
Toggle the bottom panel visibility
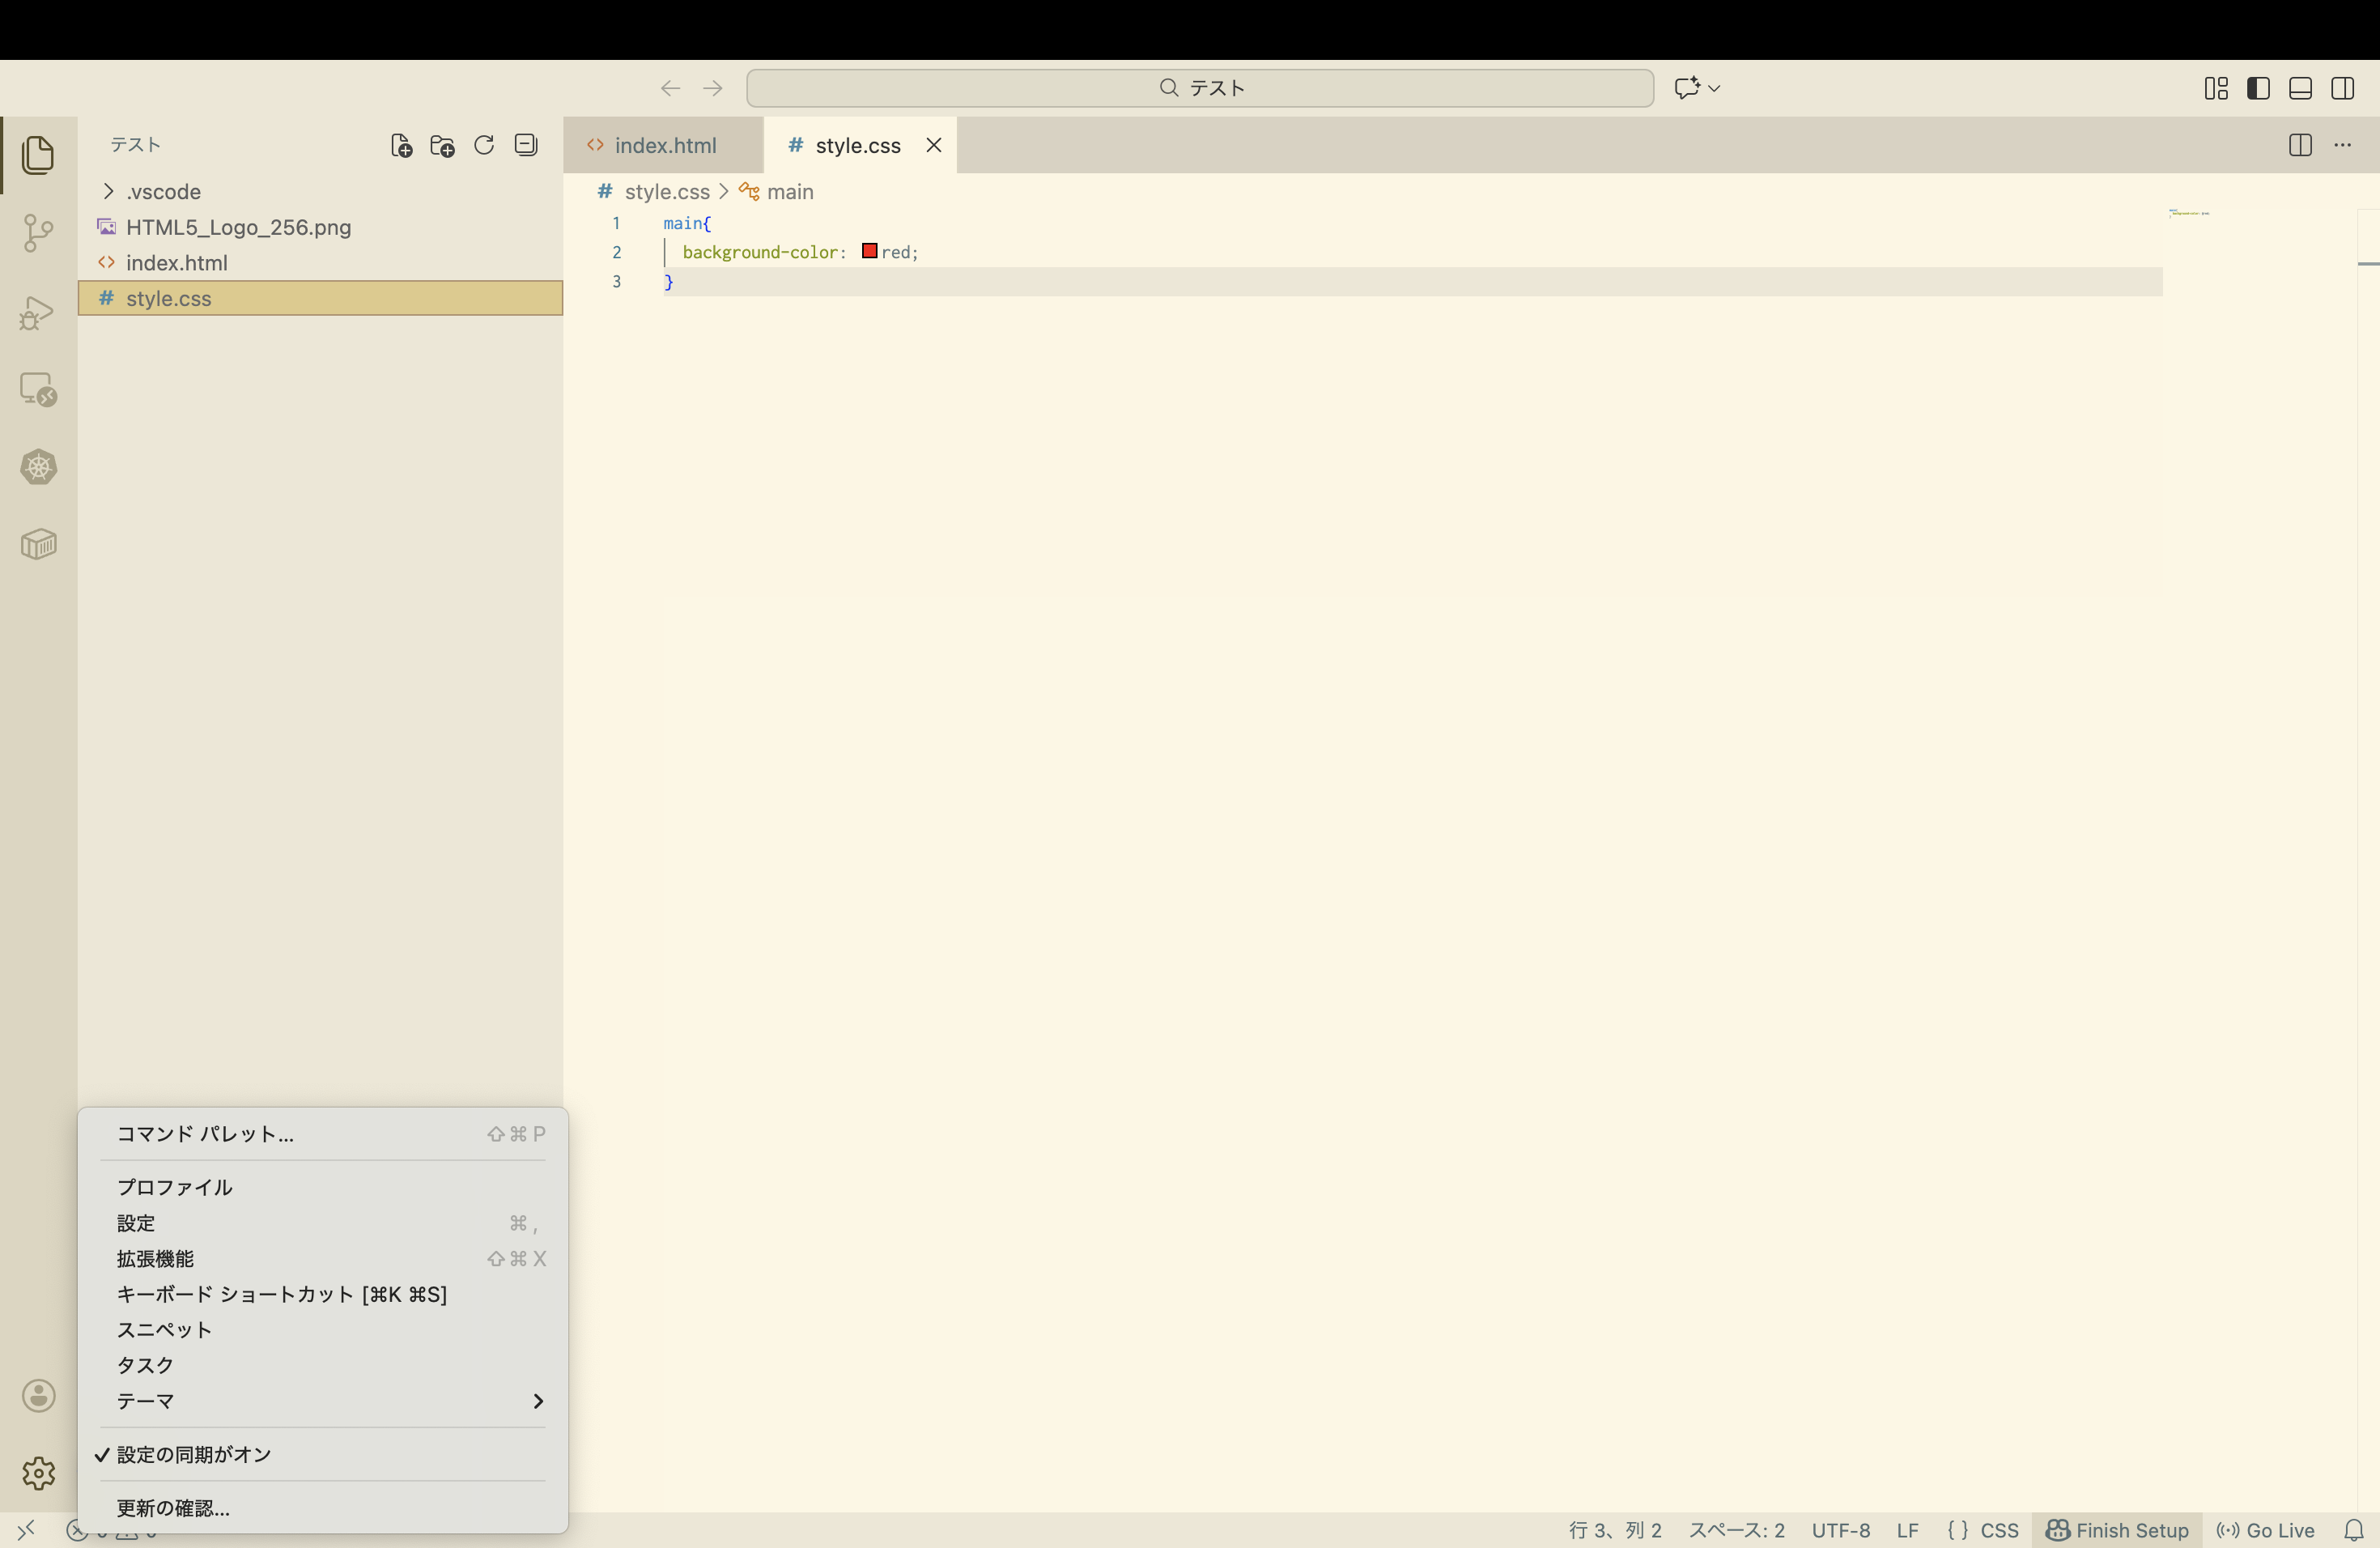[2300, 88]
